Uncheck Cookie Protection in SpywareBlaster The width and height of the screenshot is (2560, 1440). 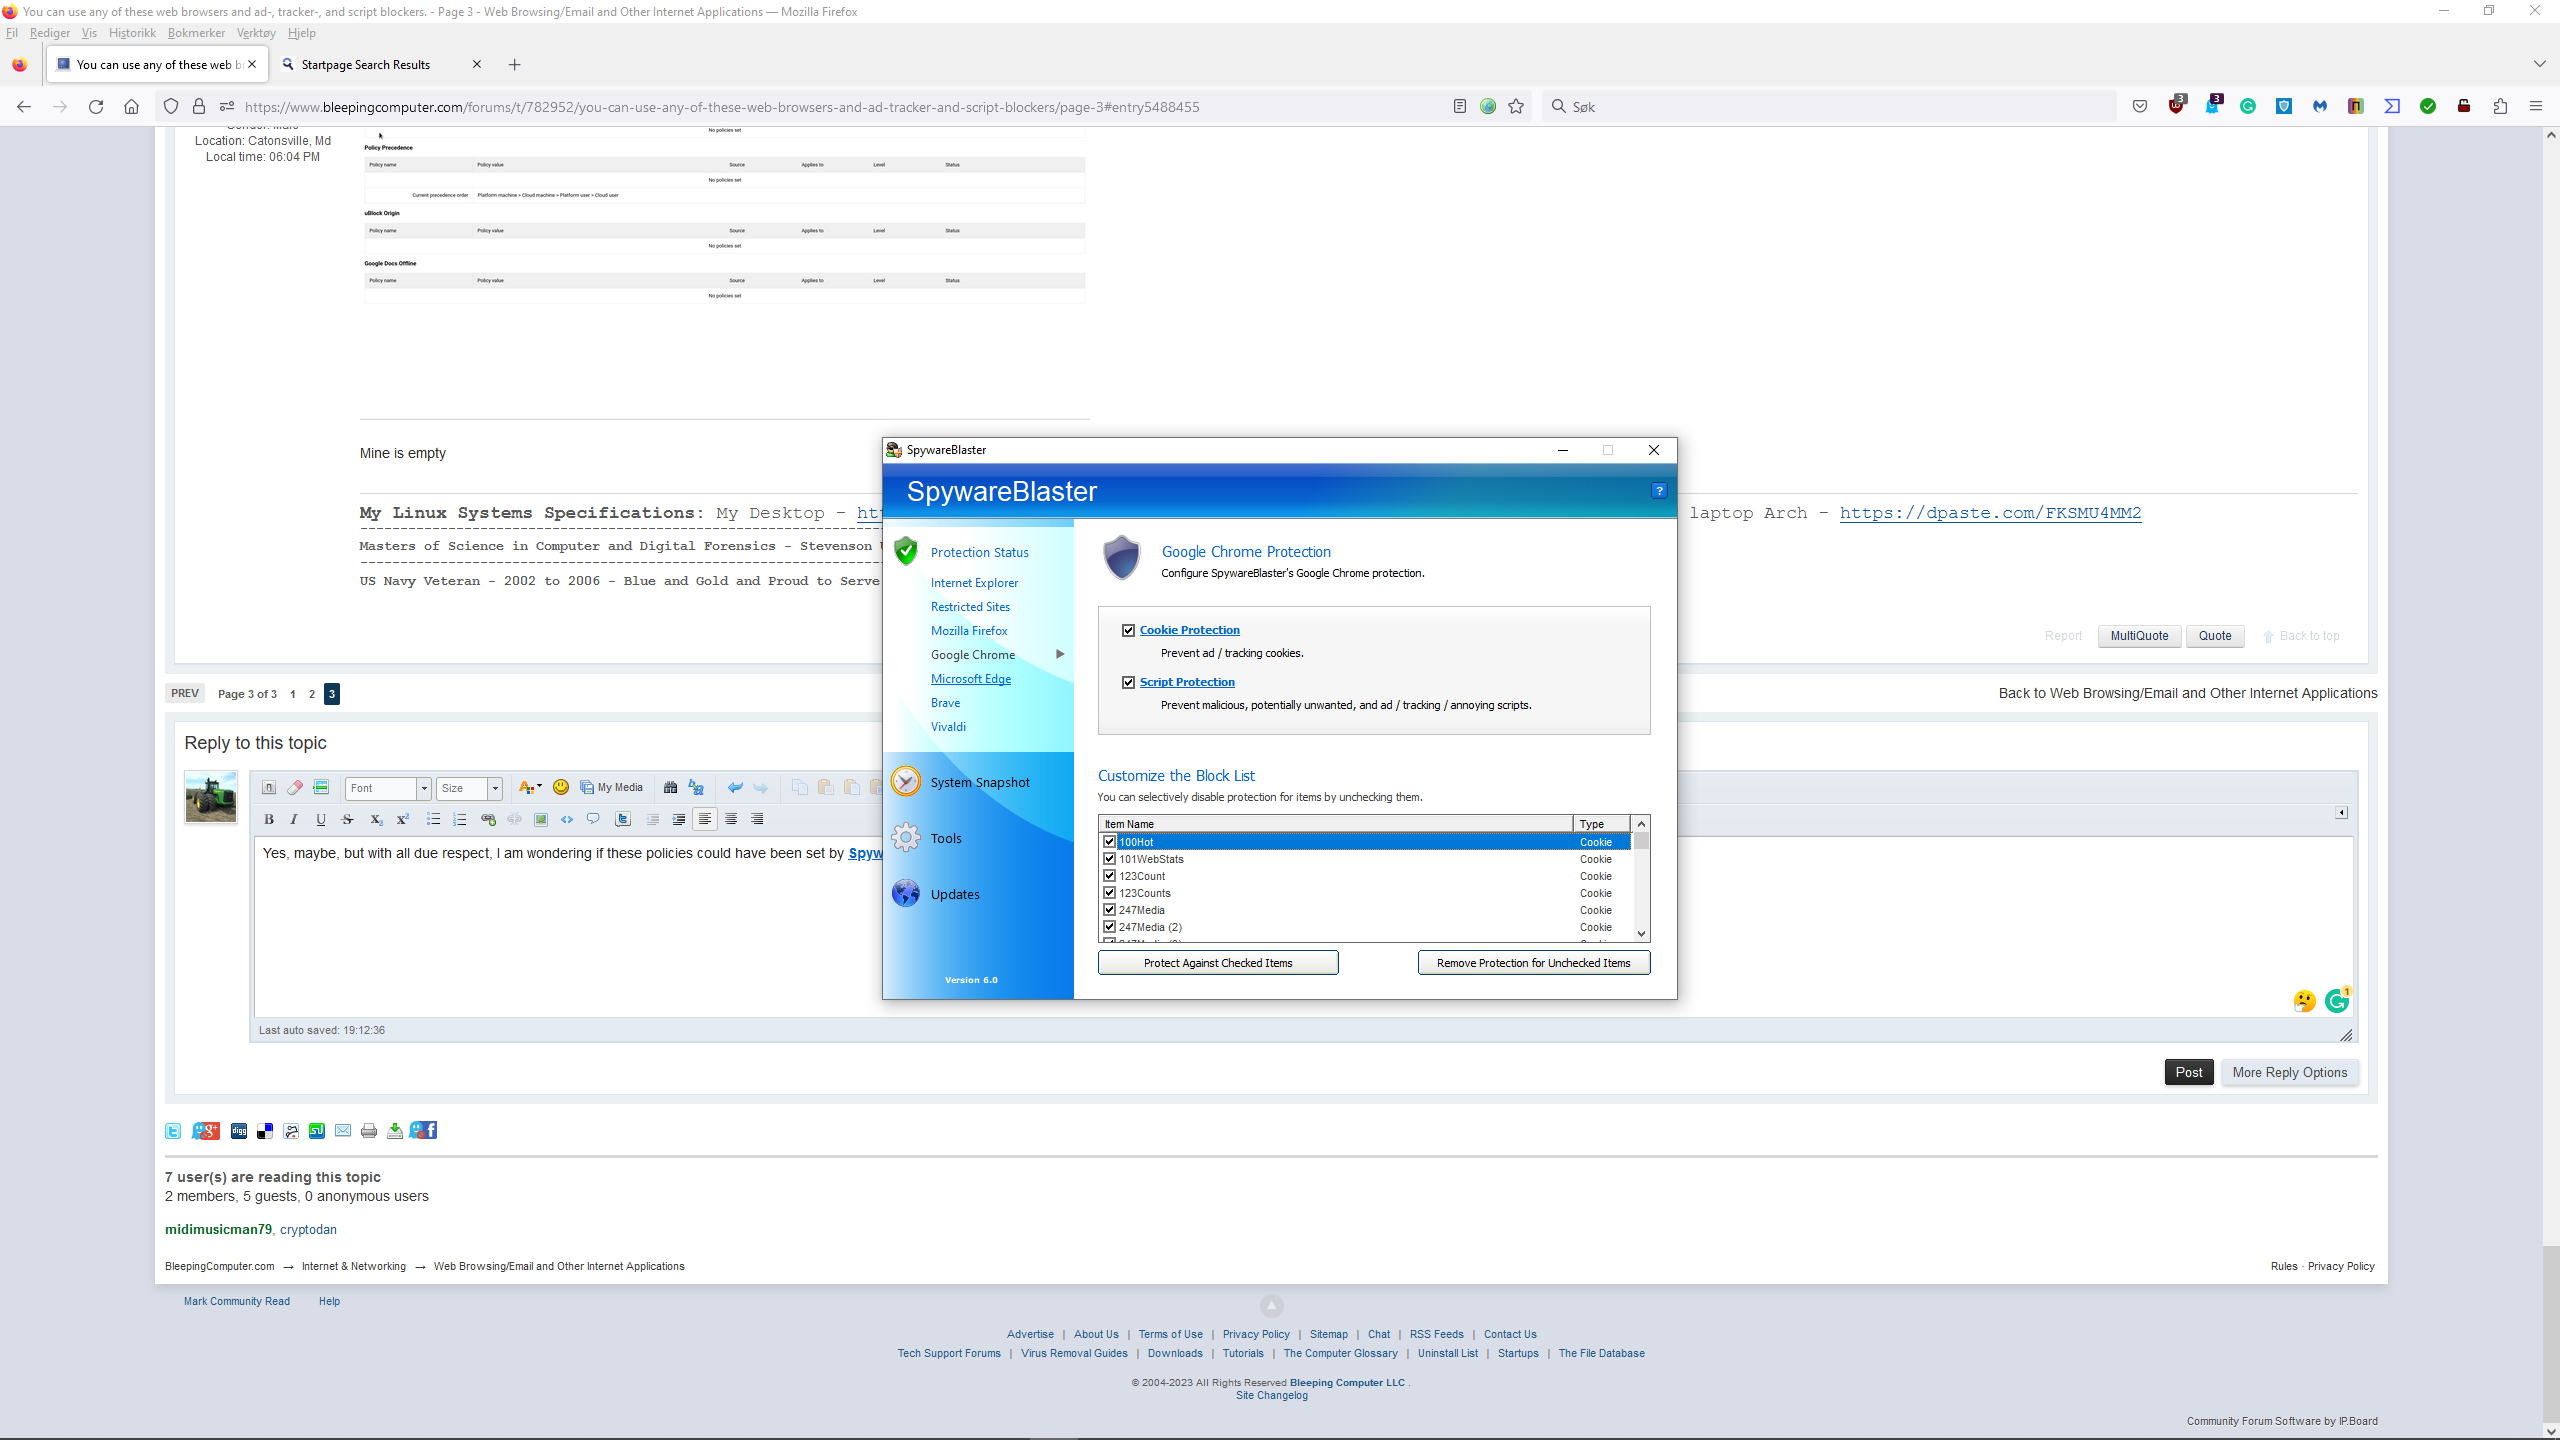1129,629
